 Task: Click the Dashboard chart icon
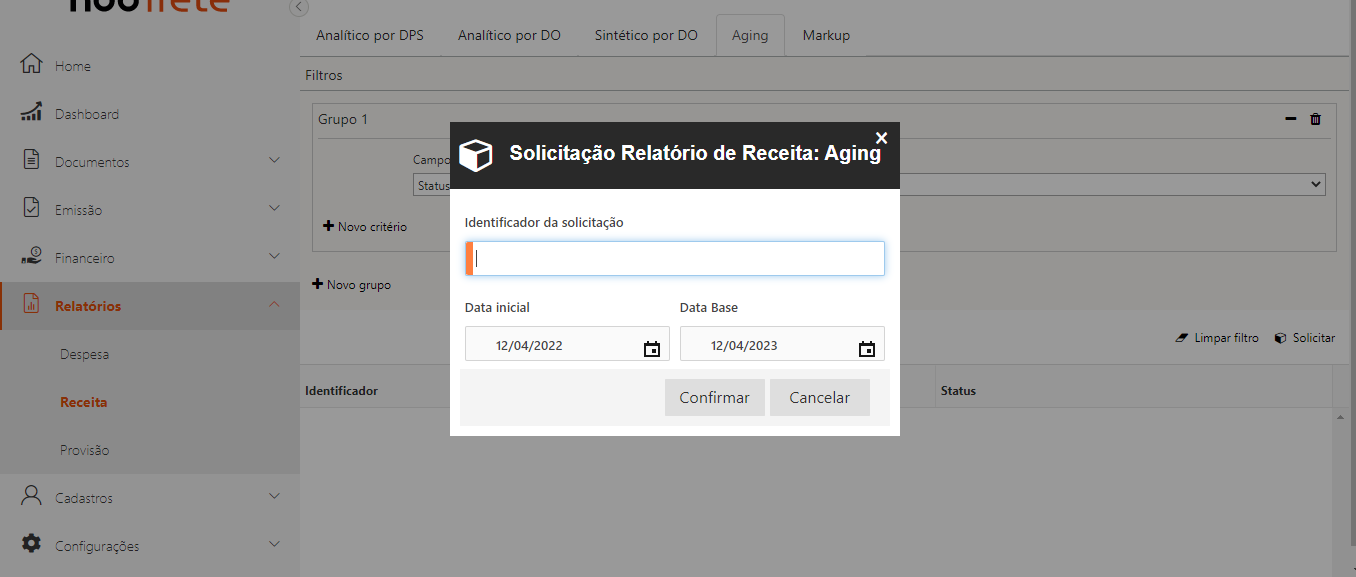[x=31, y=112]
